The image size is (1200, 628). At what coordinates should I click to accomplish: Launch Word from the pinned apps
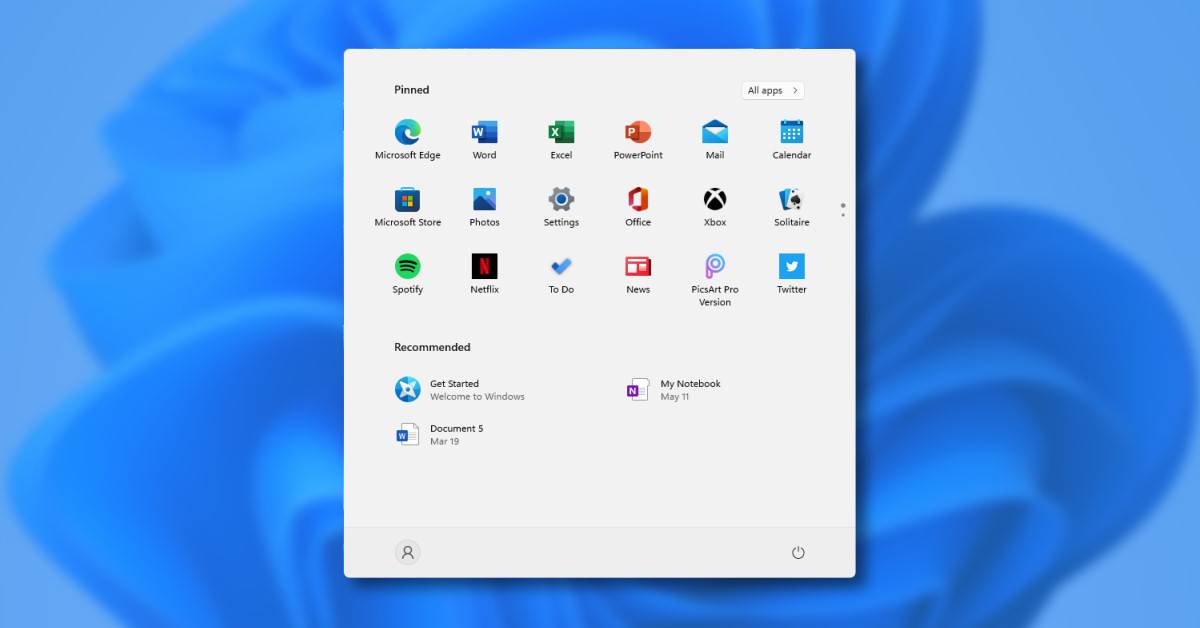pyautogui.click(x=484, y=133)
